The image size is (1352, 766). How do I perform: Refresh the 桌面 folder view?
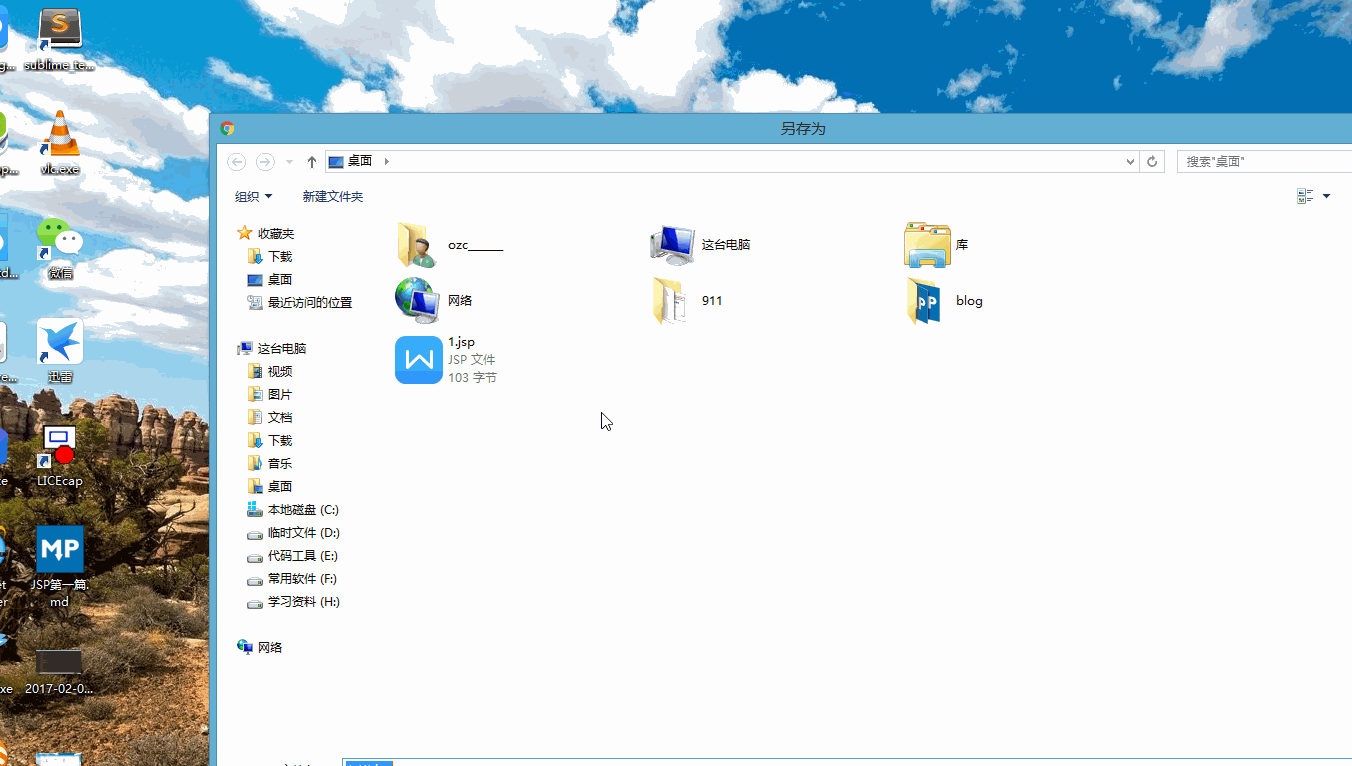click(1152, 161)
